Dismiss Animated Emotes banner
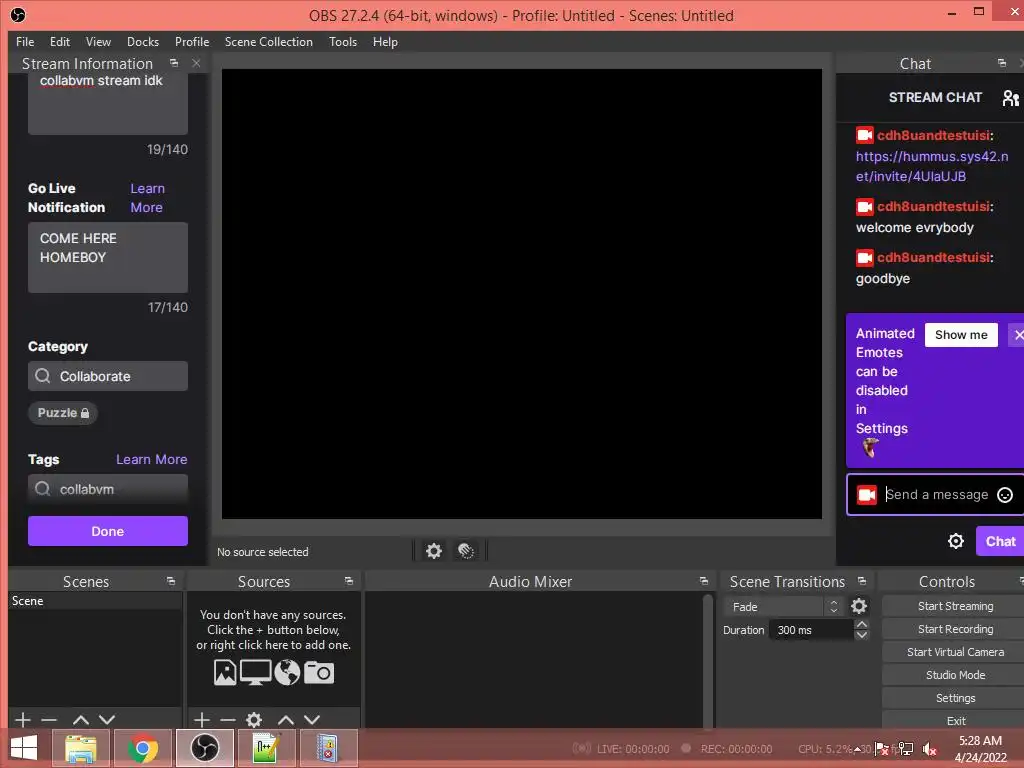 coord(1017,335)
